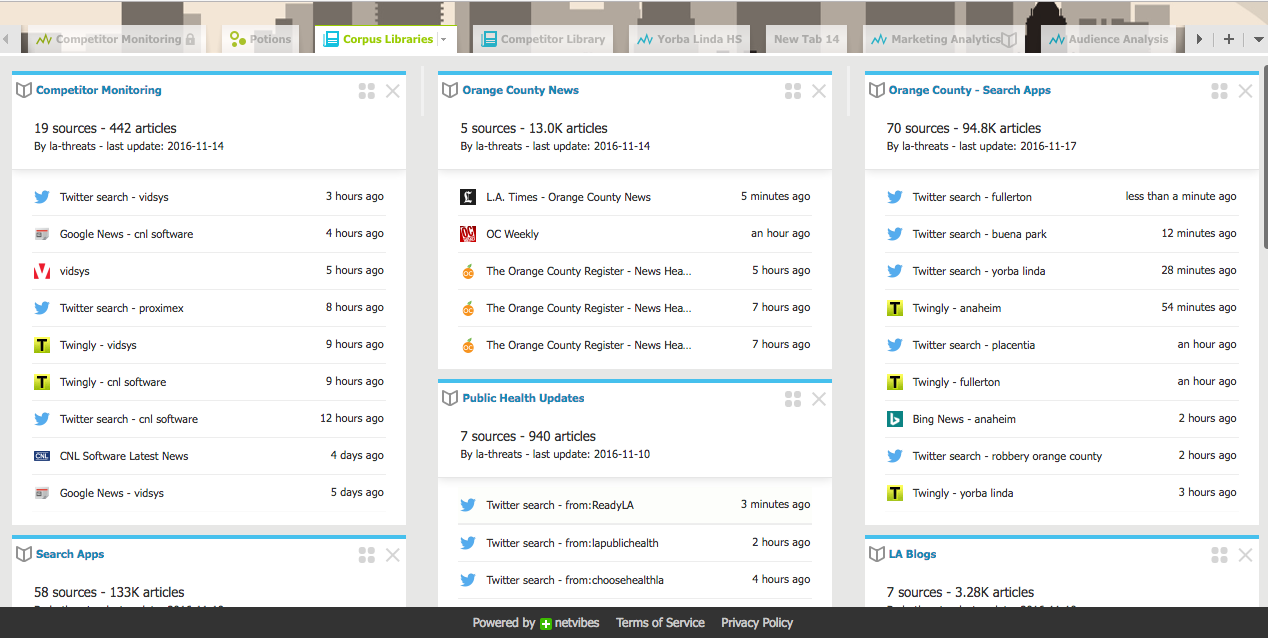Click the CNL Software Latest News icon
Viewport: 1268px width, 638px height.
tap(42, 456)
